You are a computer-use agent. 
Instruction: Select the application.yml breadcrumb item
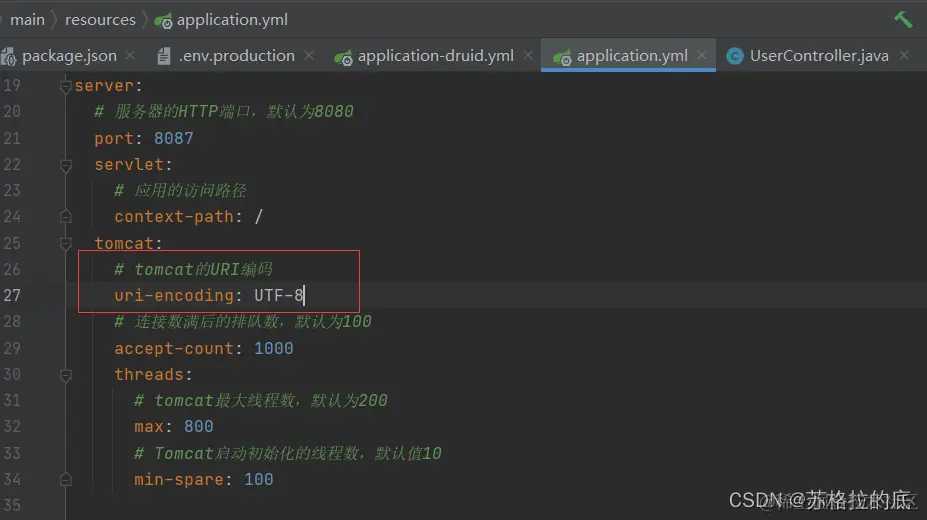tap(232, 20)
